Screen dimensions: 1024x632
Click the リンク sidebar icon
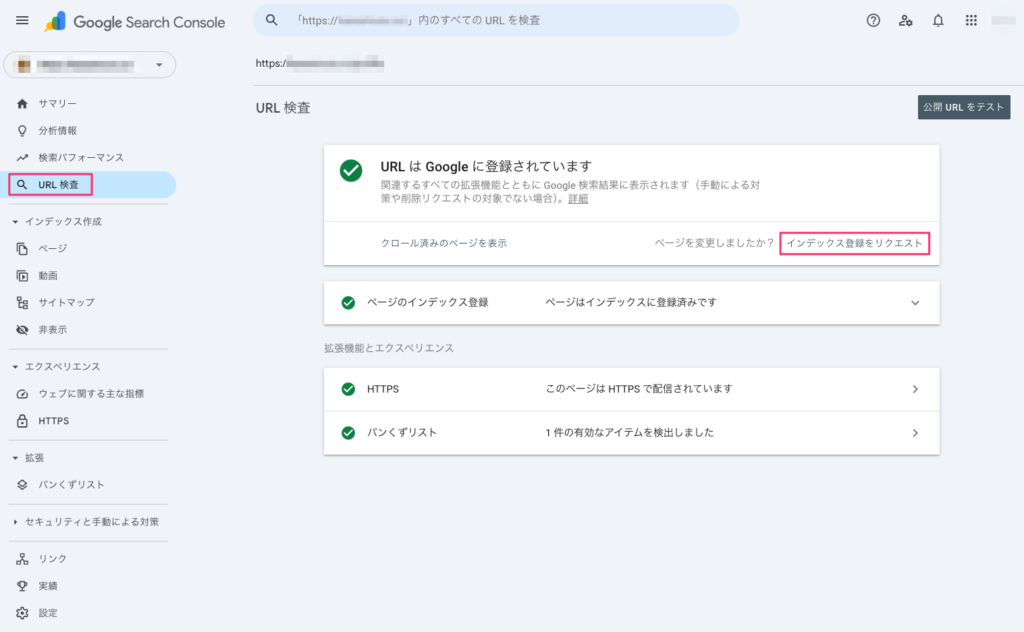click(x=22, y=558)
